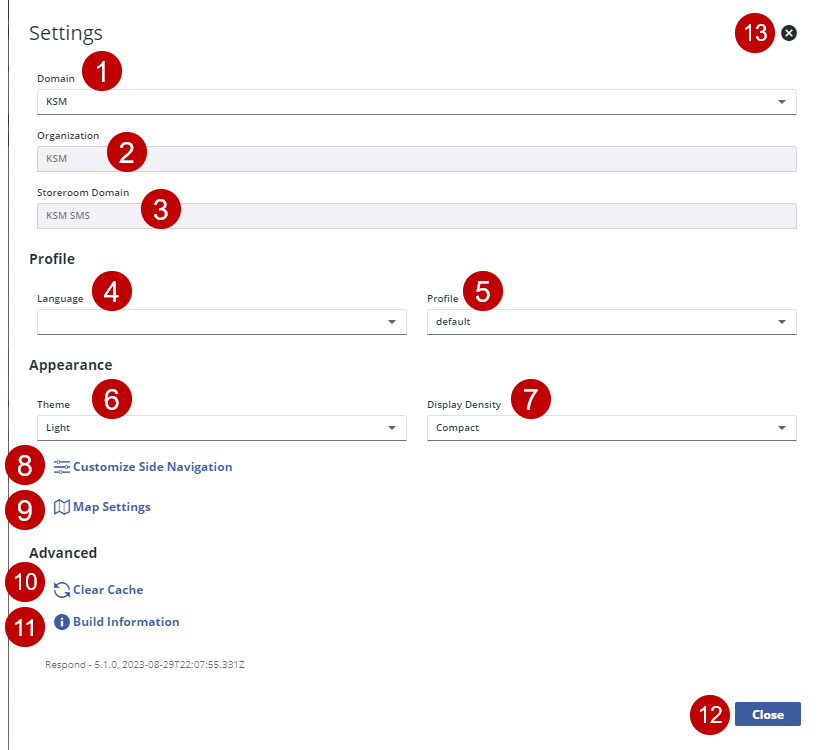Screen dimensions: 820x750
Task: Open the Map Settings link text
Action: coord(112,507)
